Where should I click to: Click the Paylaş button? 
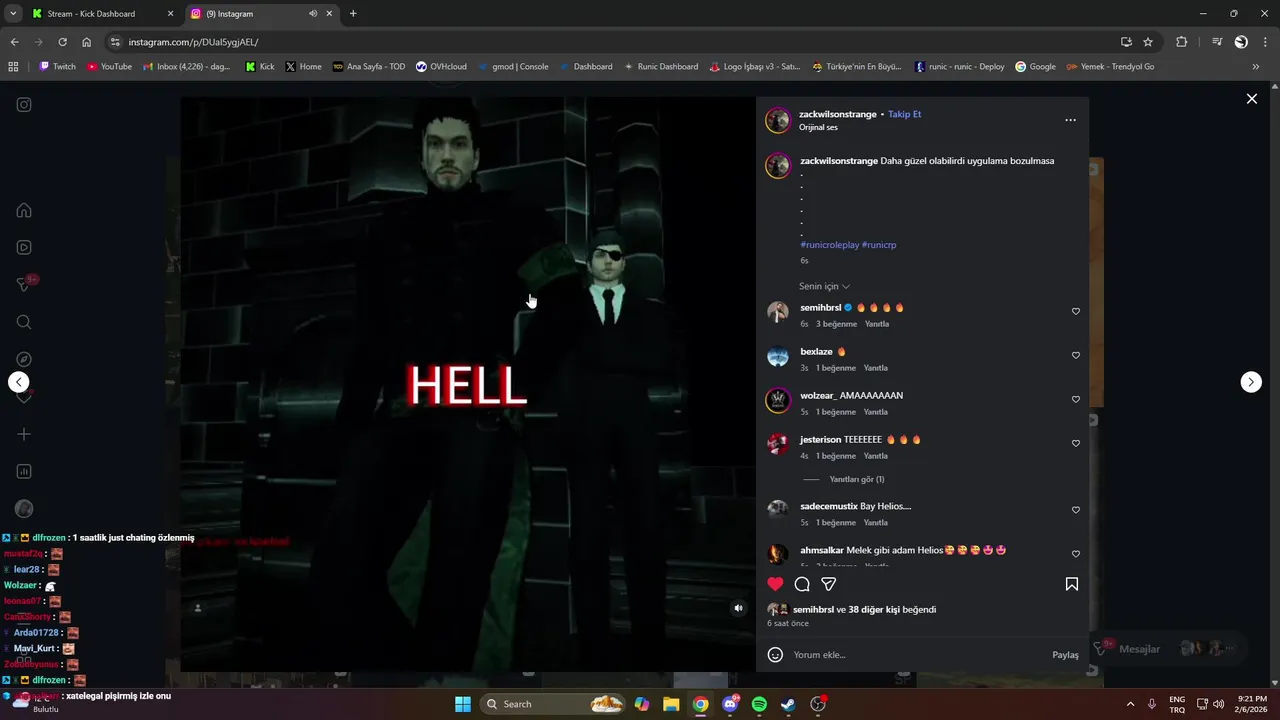click(x=1065, y=655)
